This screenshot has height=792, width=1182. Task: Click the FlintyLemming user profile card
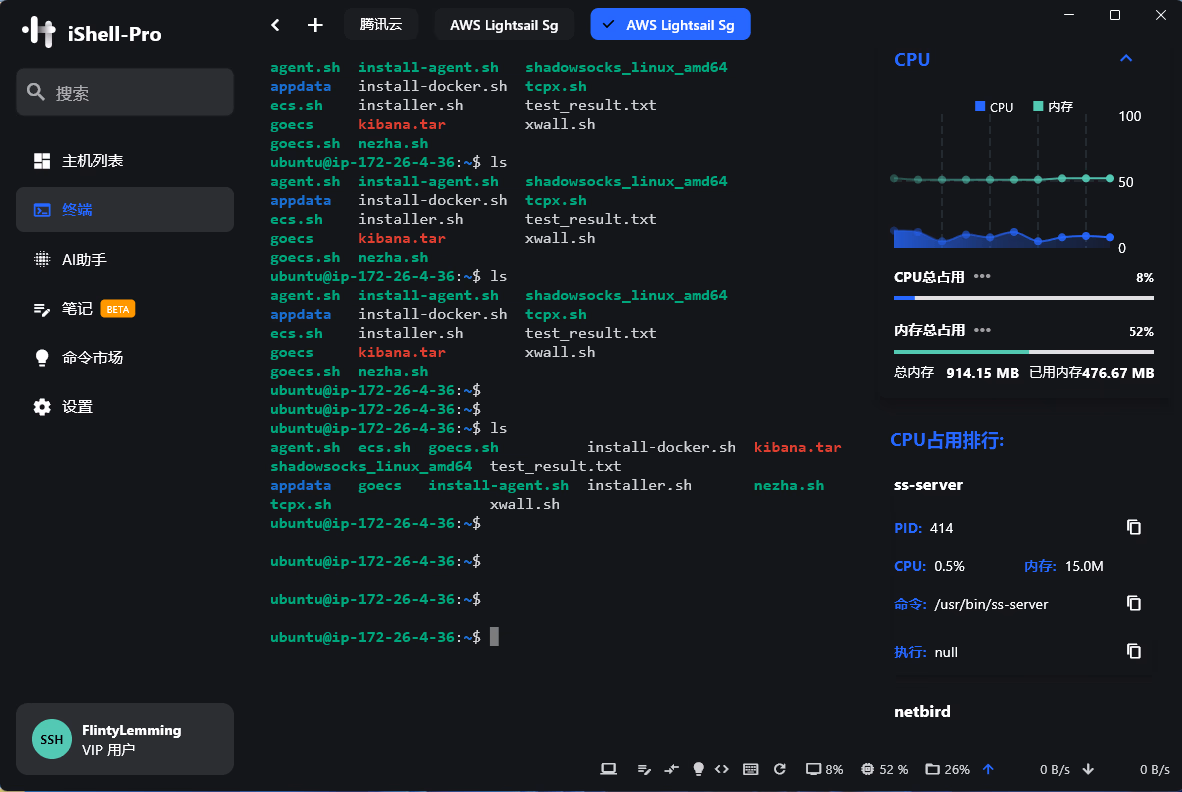pos(125,739)
